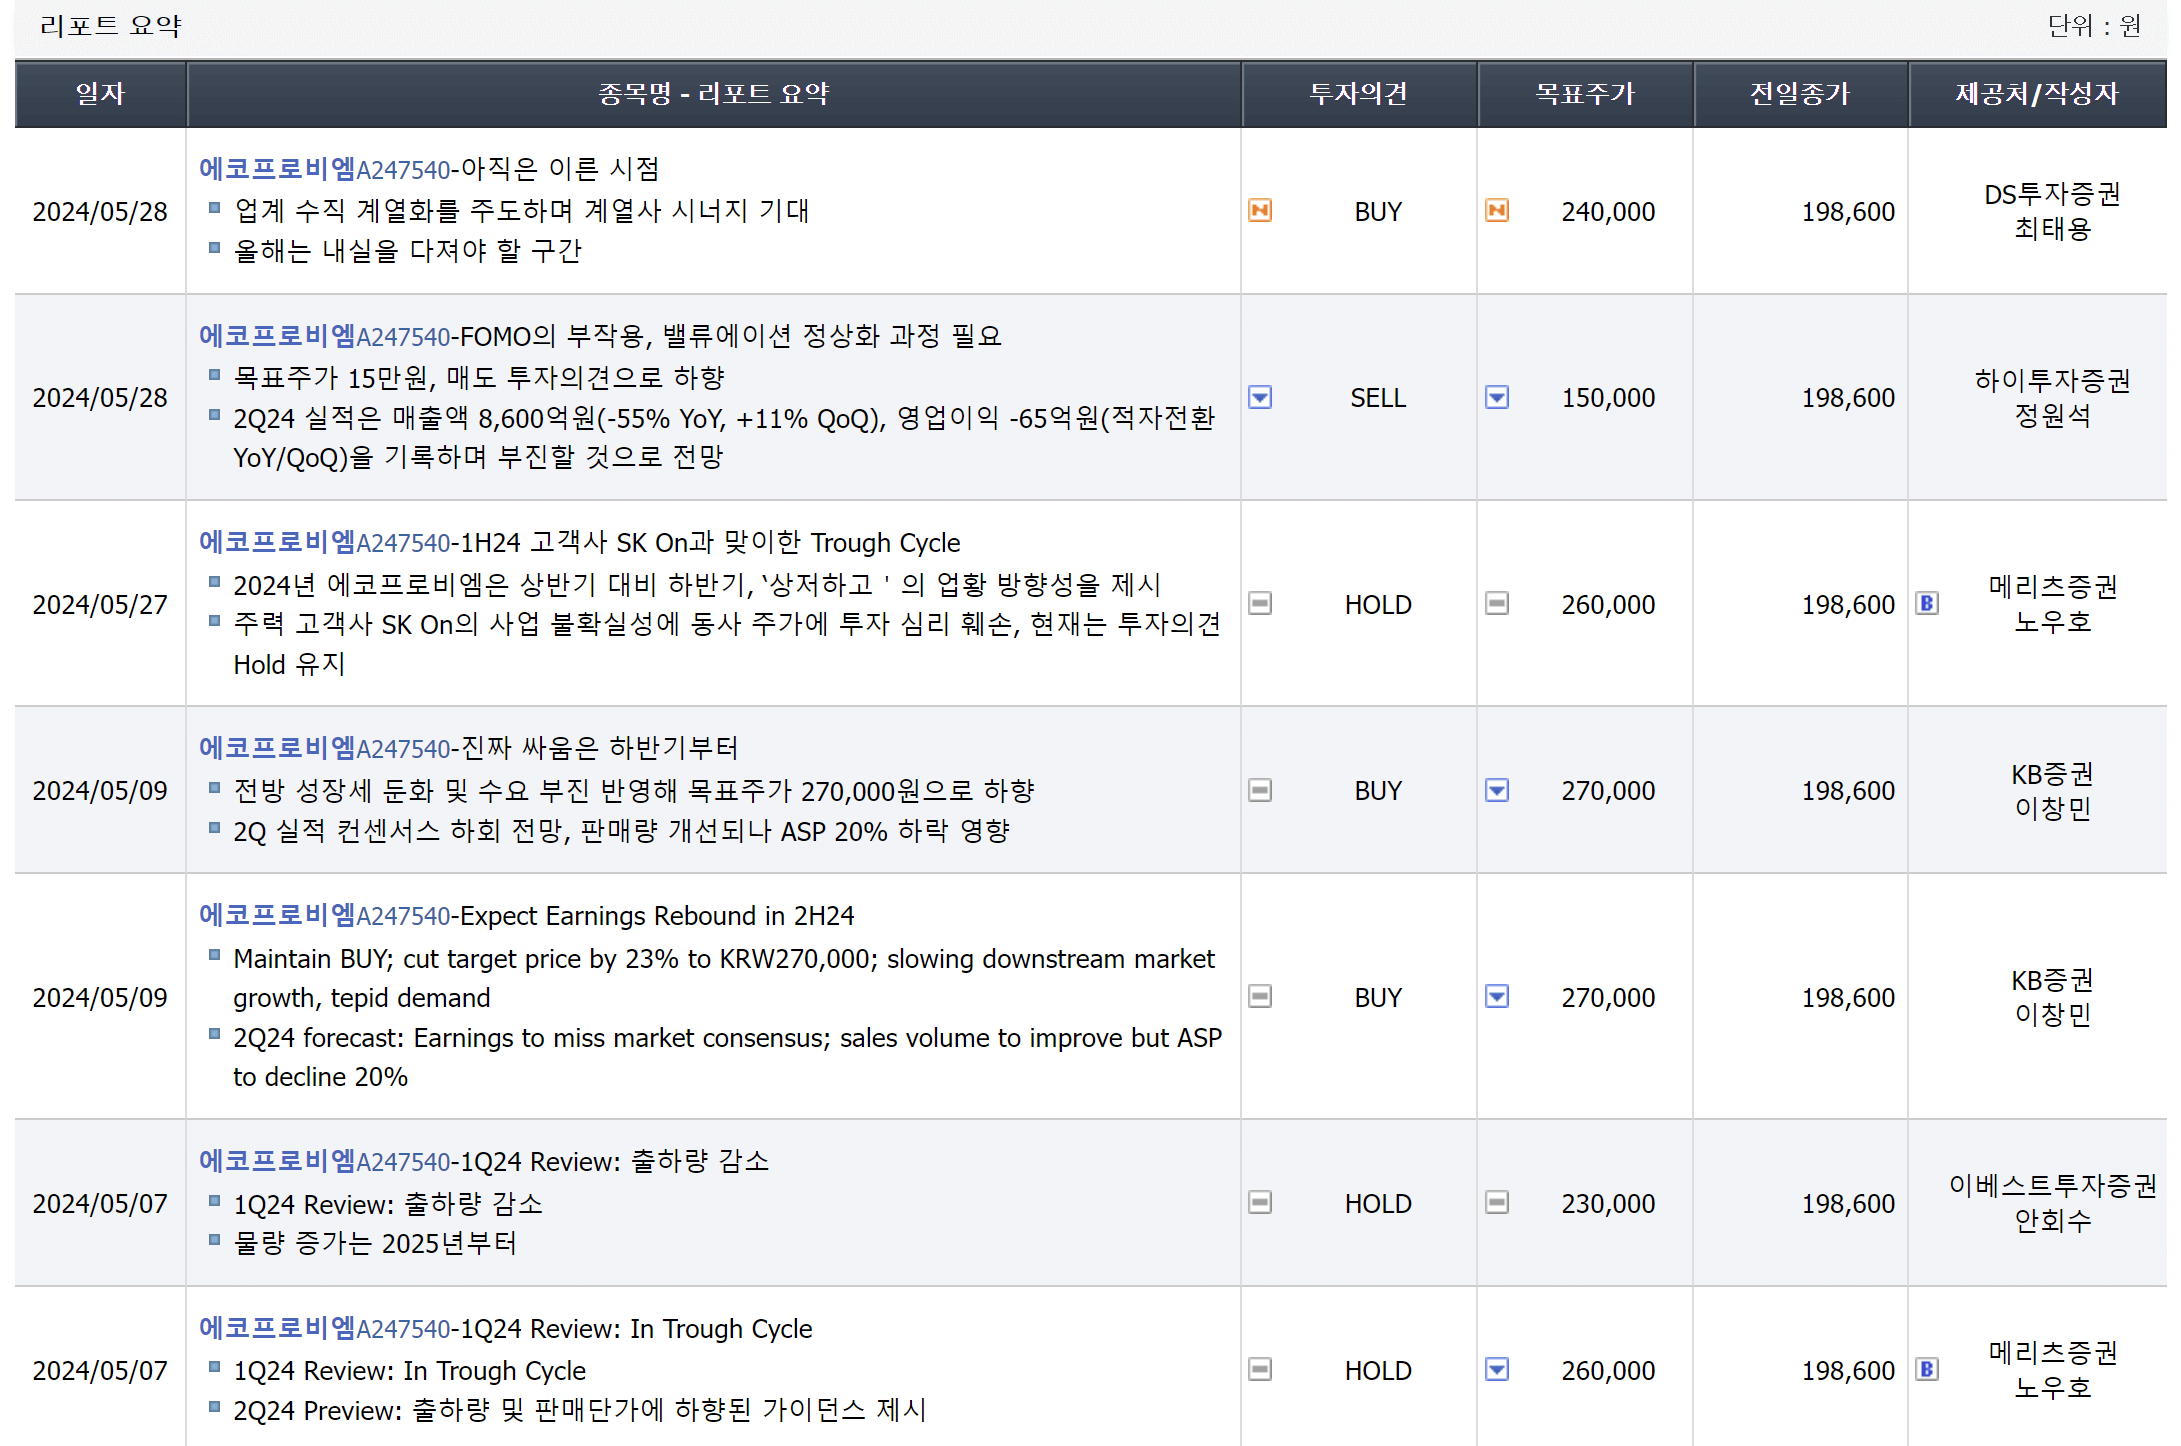Click the down-arrow icon beside the 150,000 target price
The image size is (2181, 1446).
pos(1499,397)
